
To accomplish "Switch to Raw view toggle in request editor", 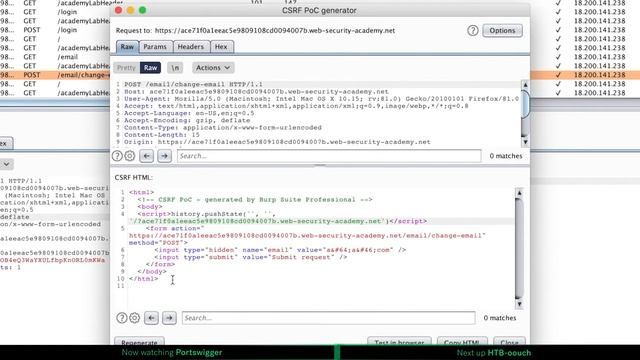I will point(151,68).
